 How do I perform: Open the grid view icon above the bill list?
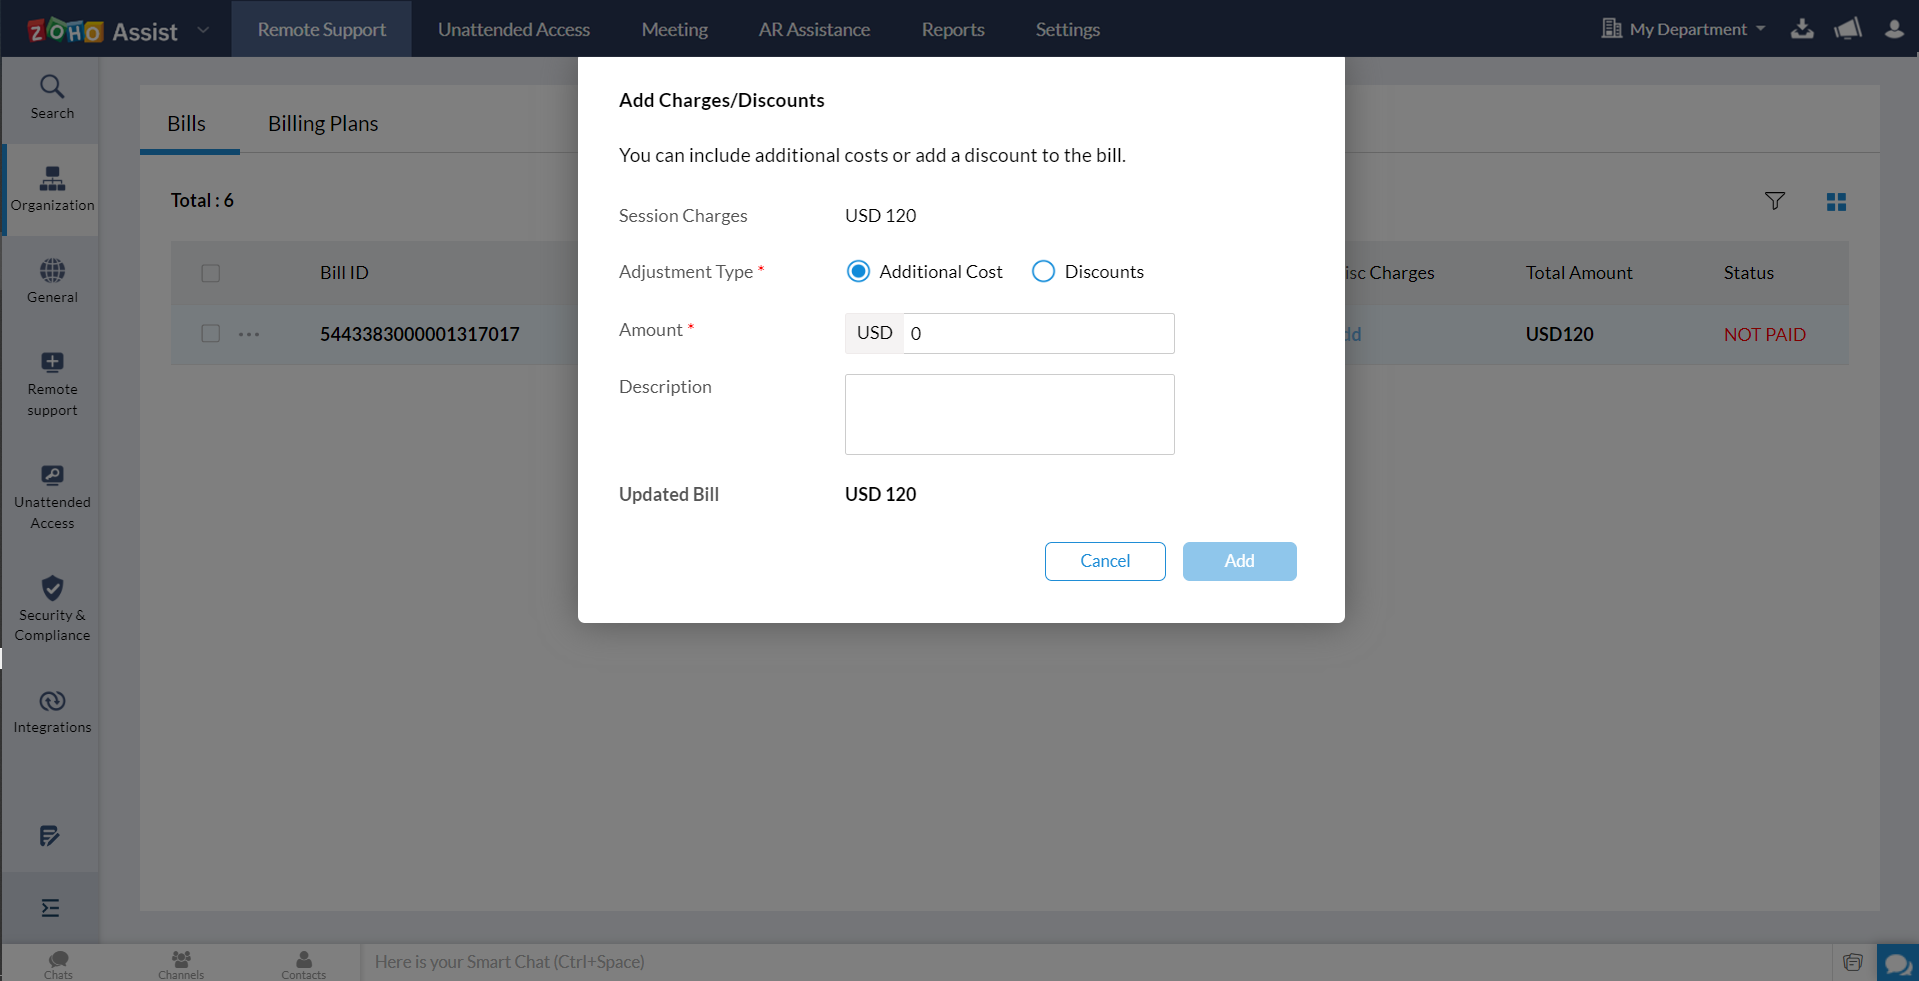pos(1836,201)
